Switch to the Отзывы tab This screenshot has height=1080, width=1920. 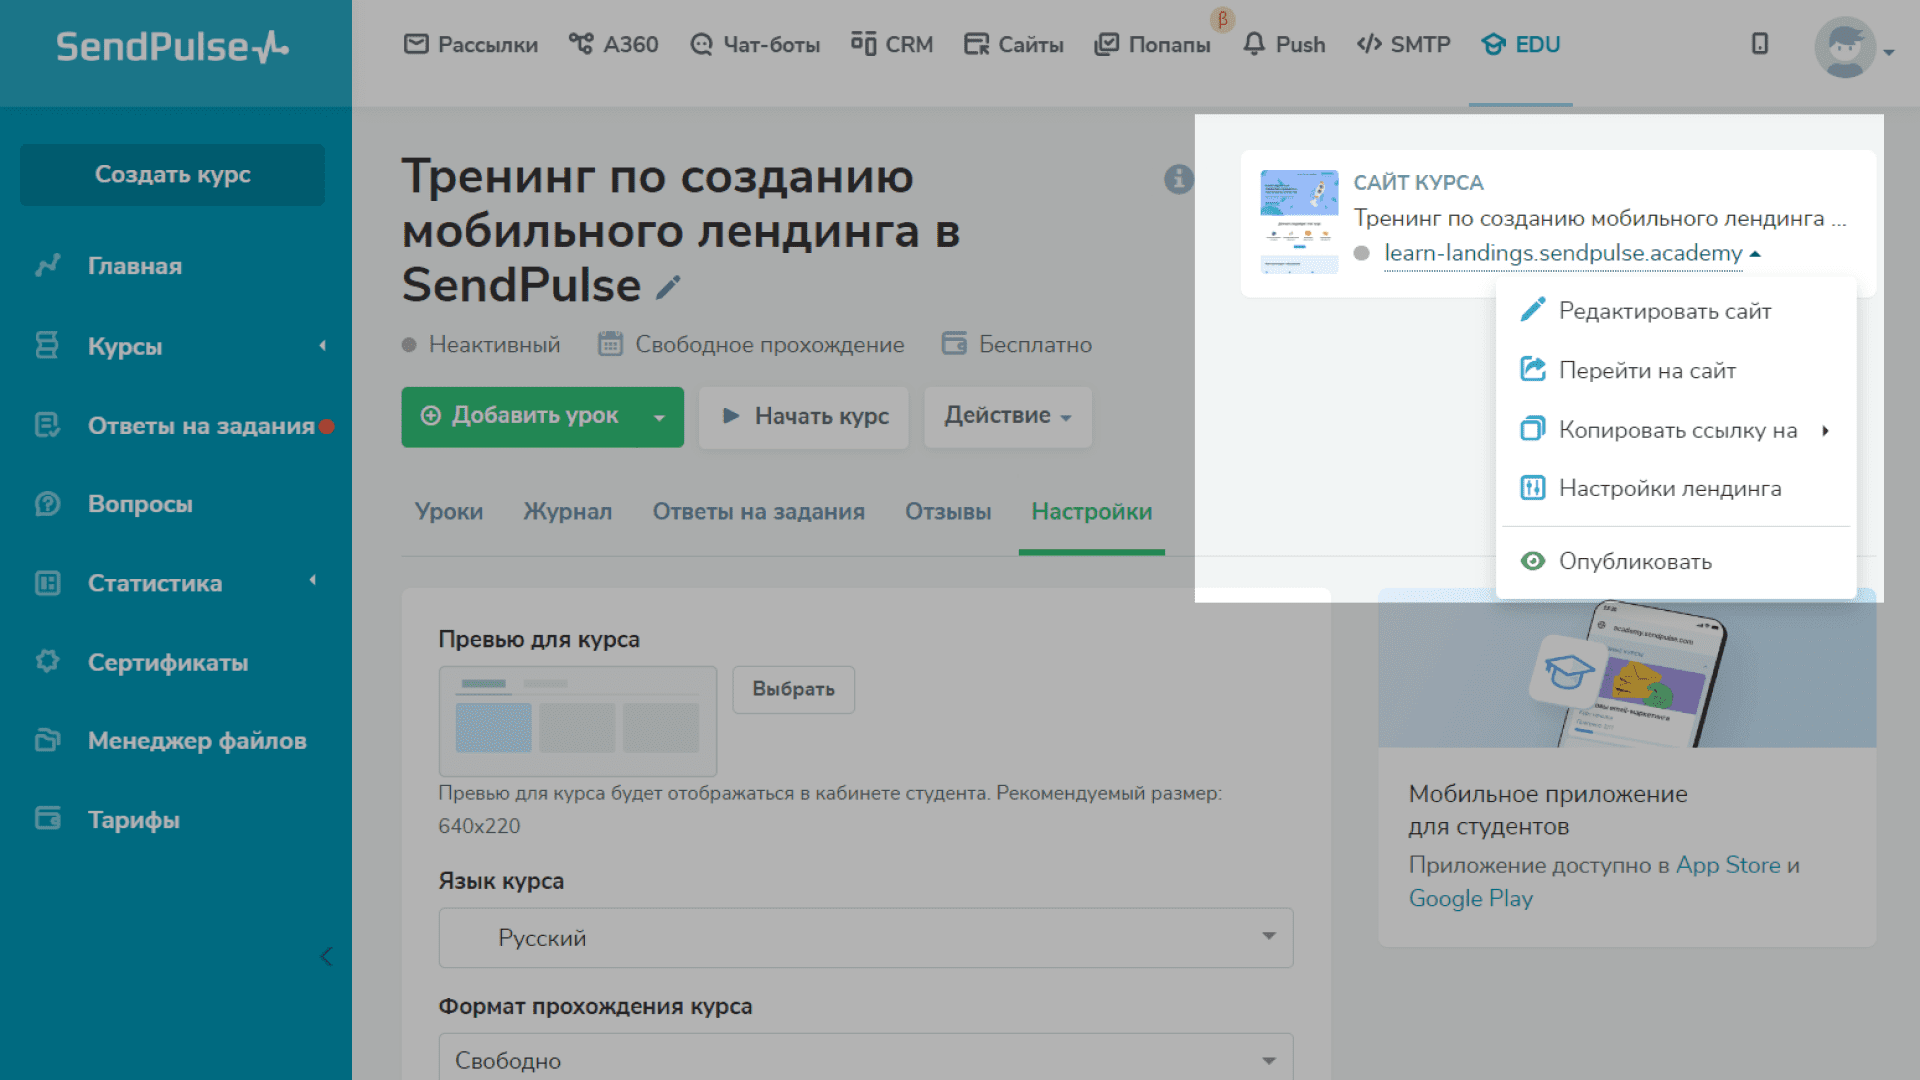[947, 512]
